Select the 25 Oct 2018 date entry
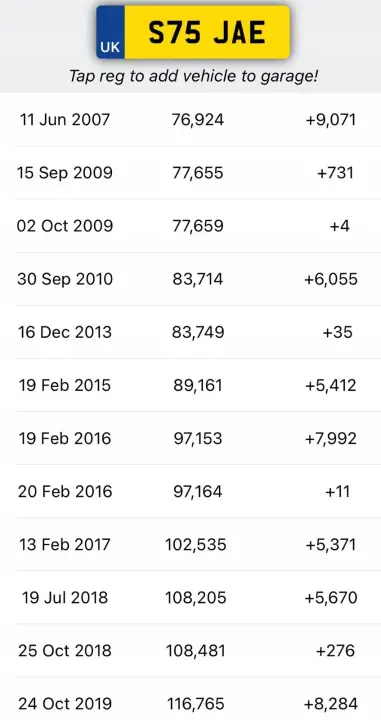The image size is (381, 720). coord(65,651)
